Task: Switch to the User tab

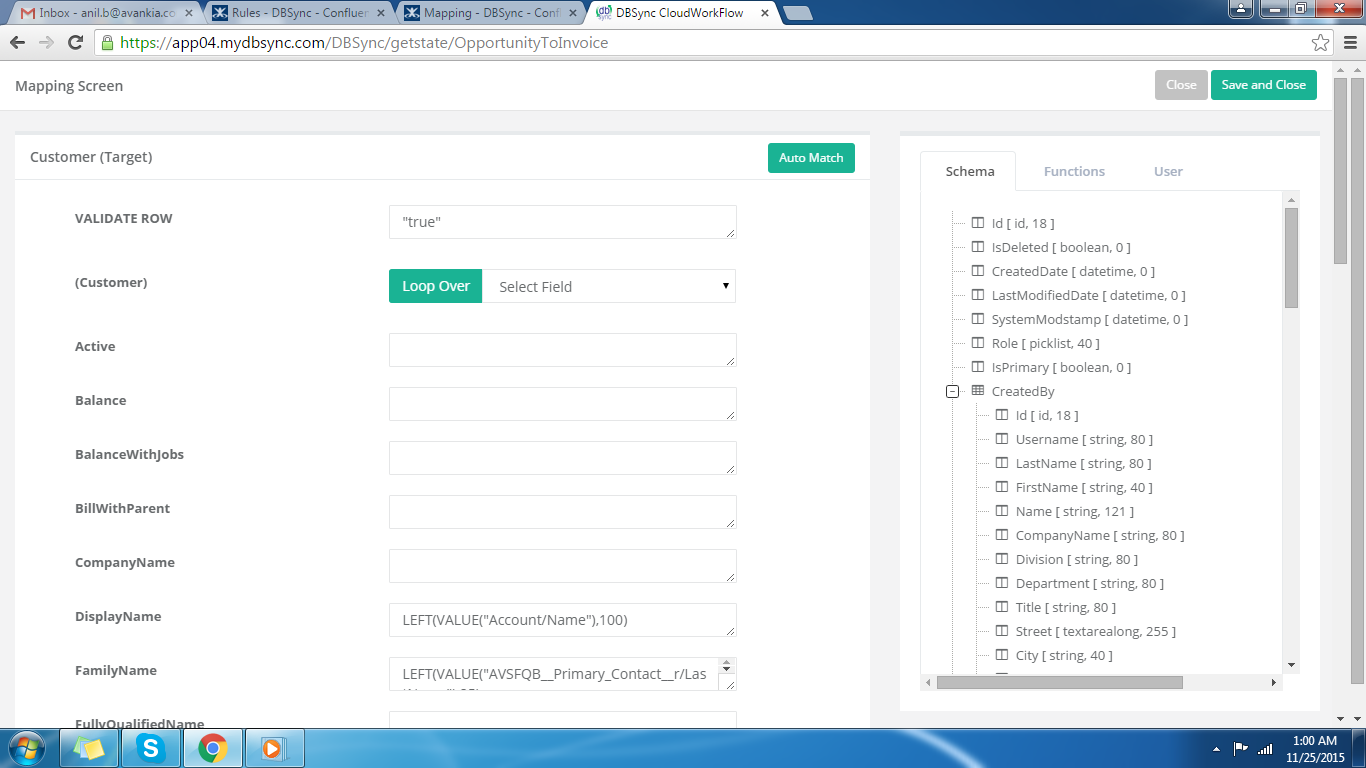Action: 1168,171
